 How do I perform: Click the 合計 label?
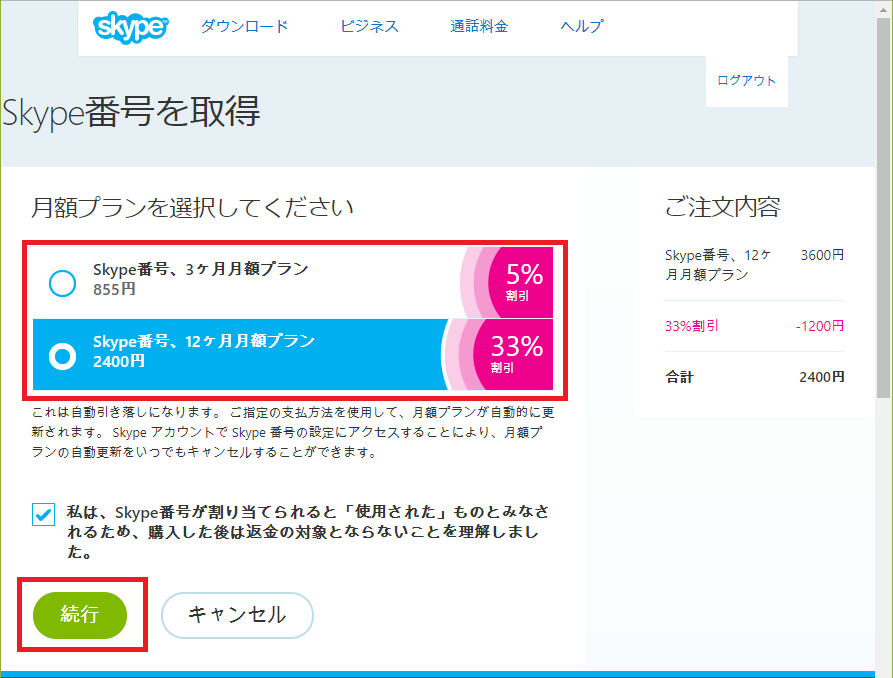tap(679, 377)
